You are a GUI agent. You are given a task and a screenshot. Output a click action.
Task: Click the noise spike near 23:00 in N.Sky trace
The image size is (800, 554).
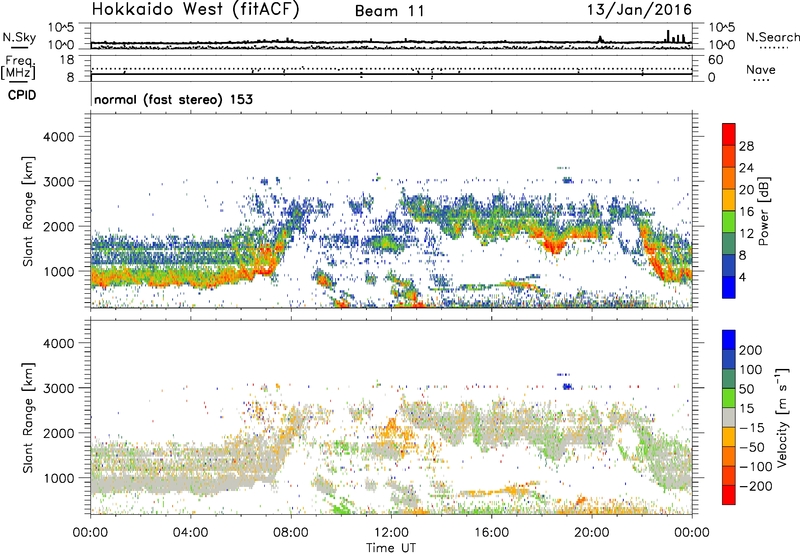(668, 36)
